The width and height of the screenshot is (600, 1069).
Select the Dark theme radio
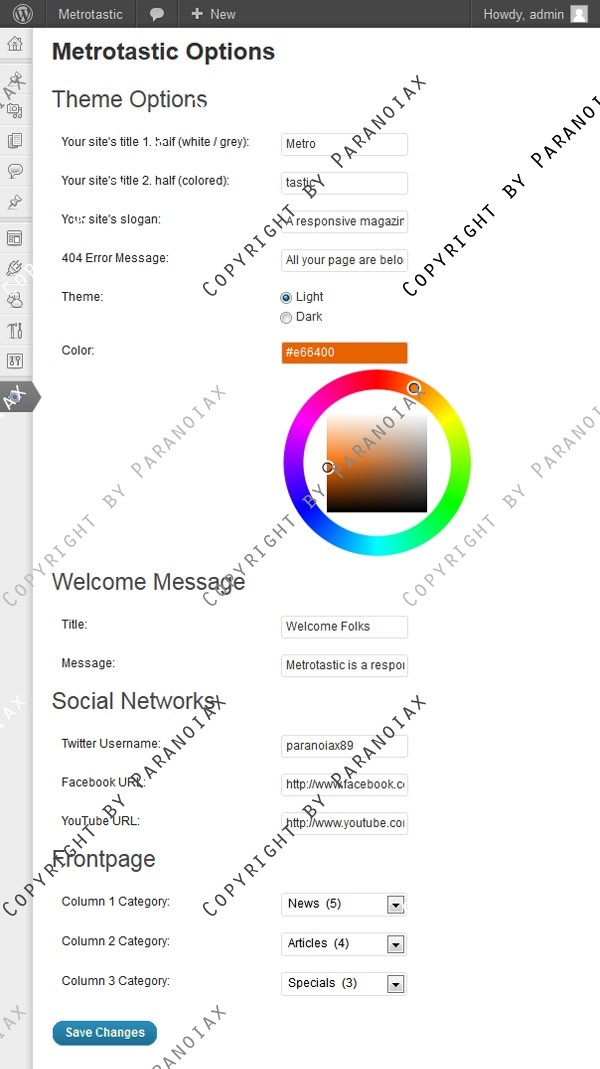coord(286,318)
